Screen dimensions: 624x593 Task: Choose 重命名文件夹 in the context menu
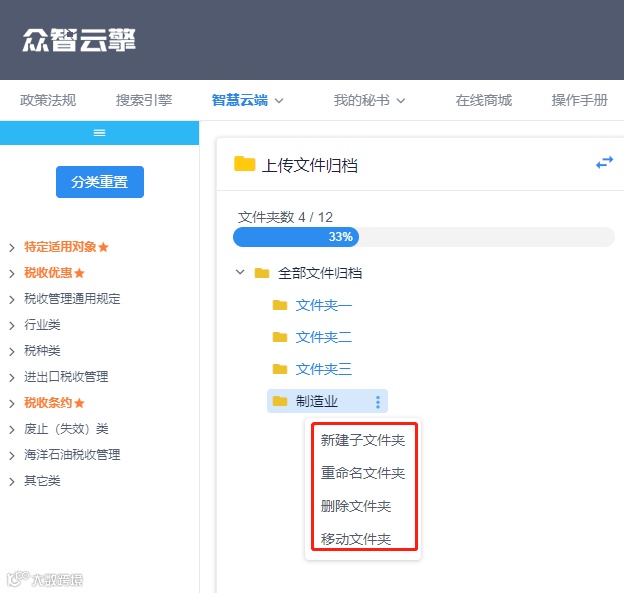coord(363,473)
